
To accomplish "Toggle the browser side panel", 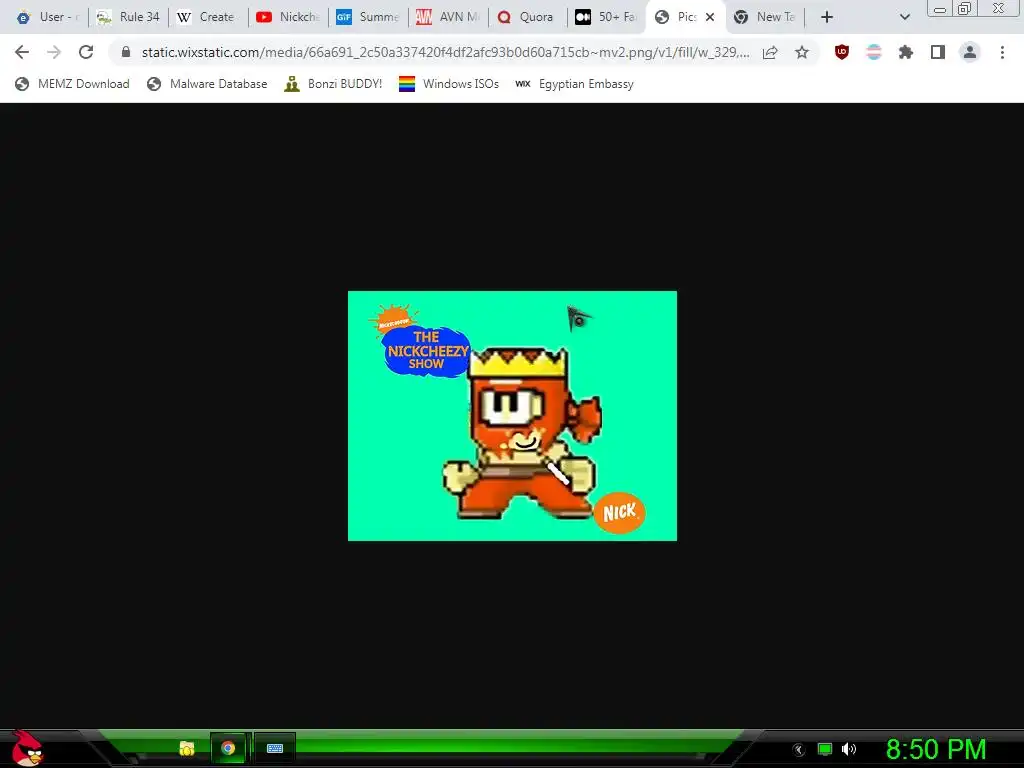I will pos(938,52).
